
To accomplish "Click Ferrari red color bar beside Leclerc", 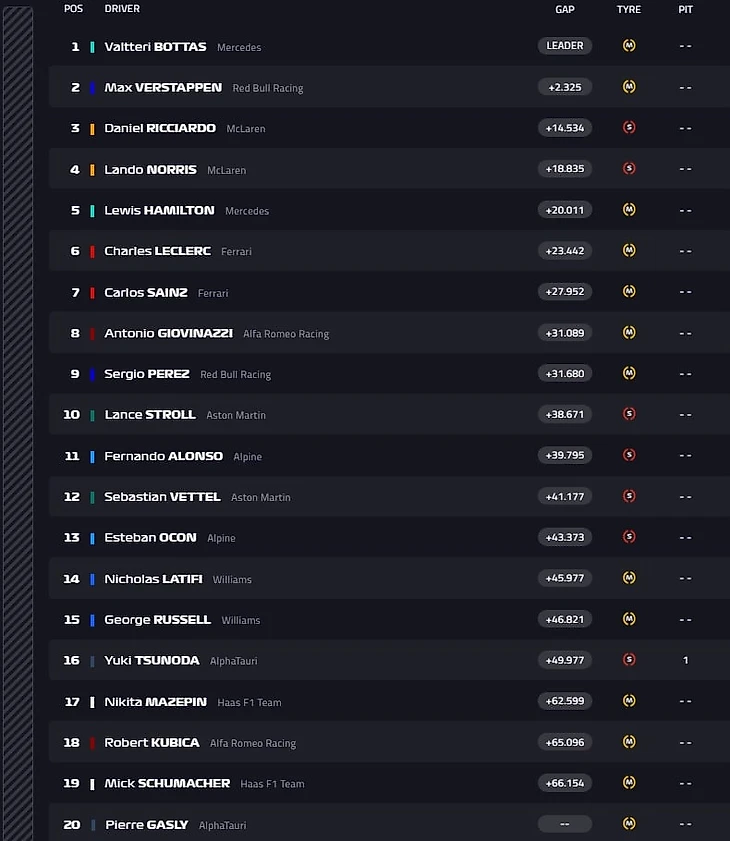I will (x=93, y=251).
